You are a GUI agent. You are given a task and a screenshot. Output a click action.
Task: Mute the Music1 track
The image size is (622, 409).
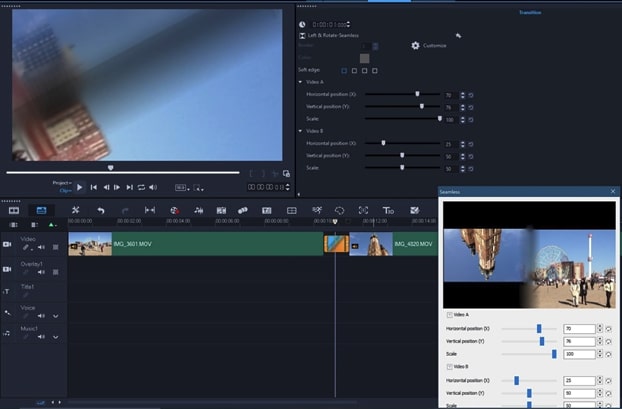[41, 337]
